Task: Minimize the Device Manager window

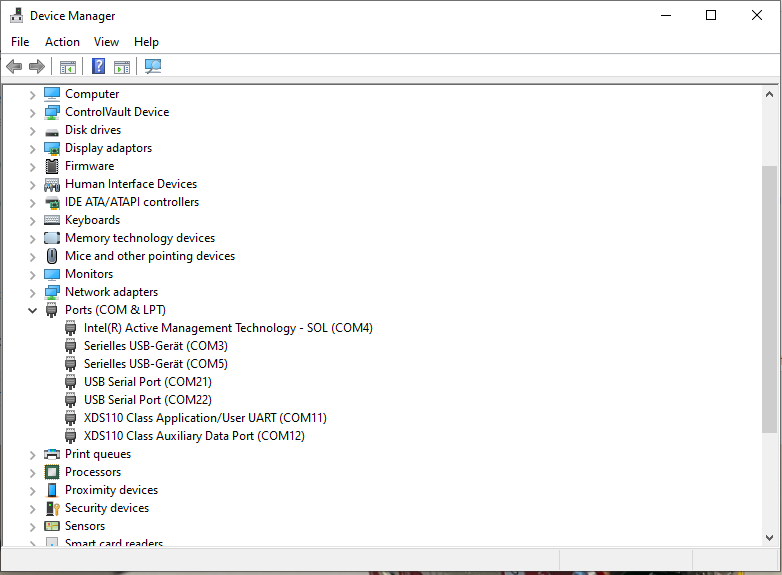Action: pos(666,15)
